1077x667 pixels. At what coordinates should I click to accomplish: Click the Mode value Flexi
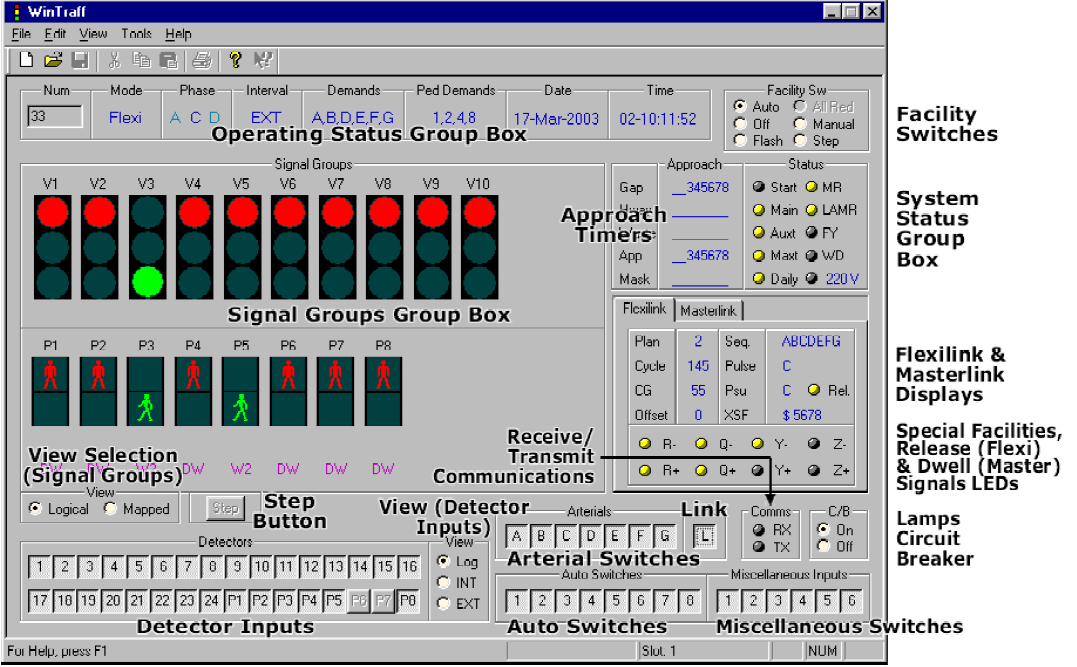coord(125,117)
